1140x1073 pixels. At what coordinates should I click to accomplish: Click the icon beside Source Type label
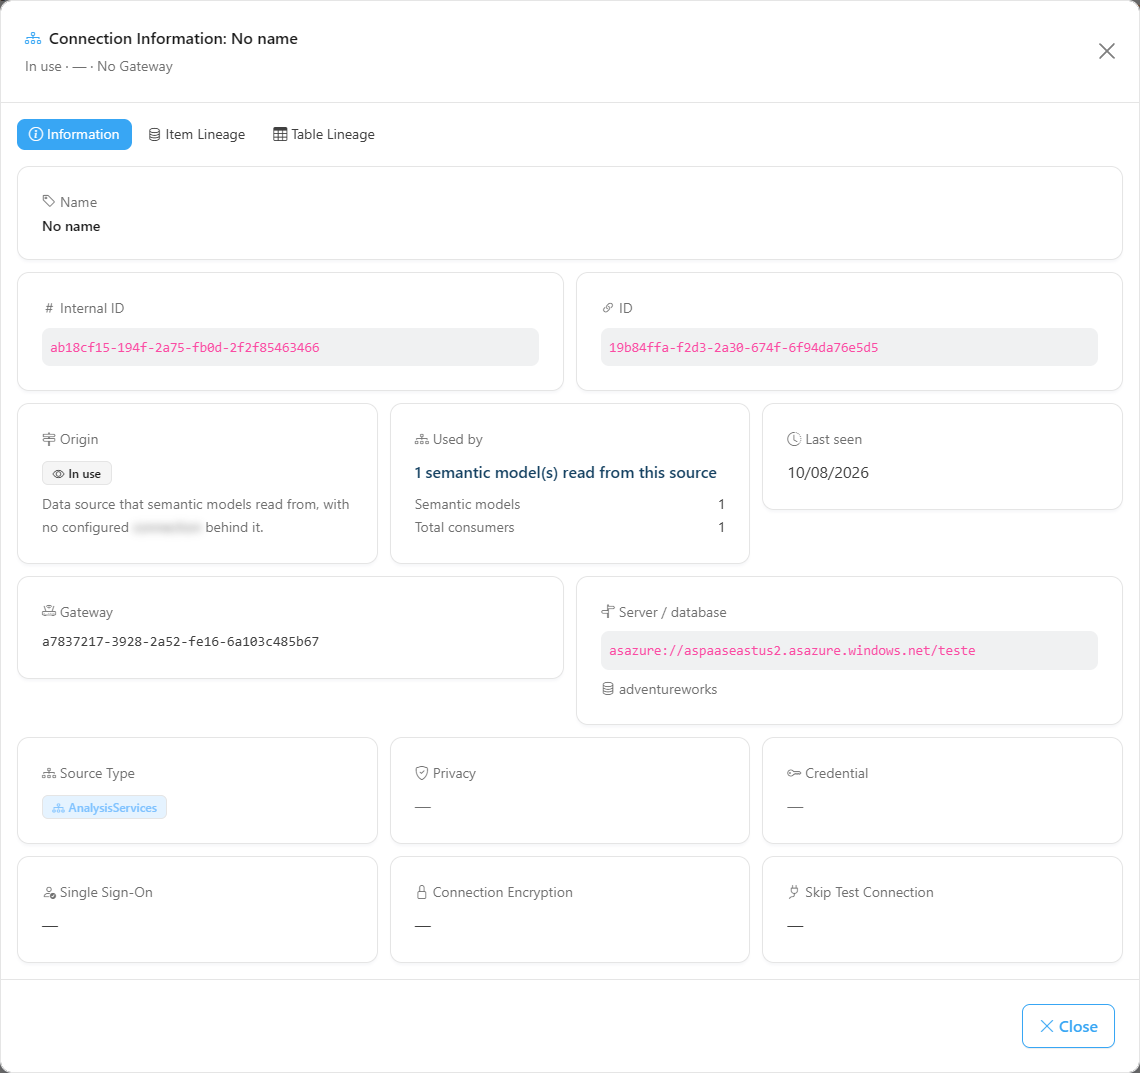[x=49, y=773]
